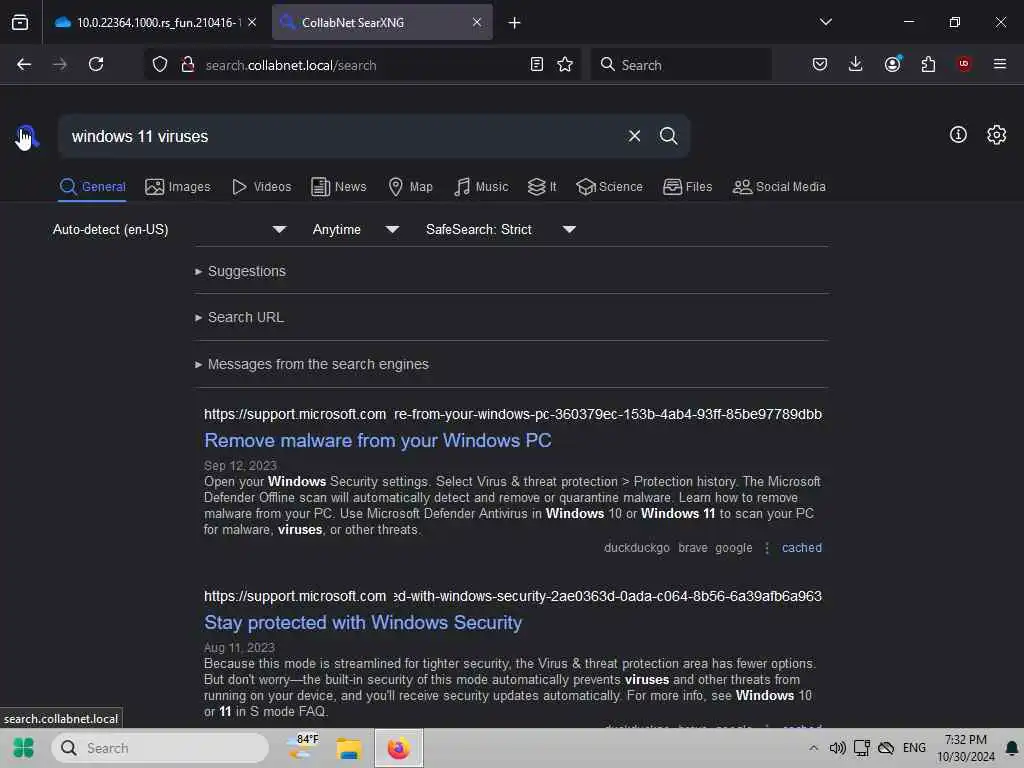This screenshot has width=1024, height=768.
Task: Click the Remove malware result's support.microsoft.com URL
Action: pos(513,414)
